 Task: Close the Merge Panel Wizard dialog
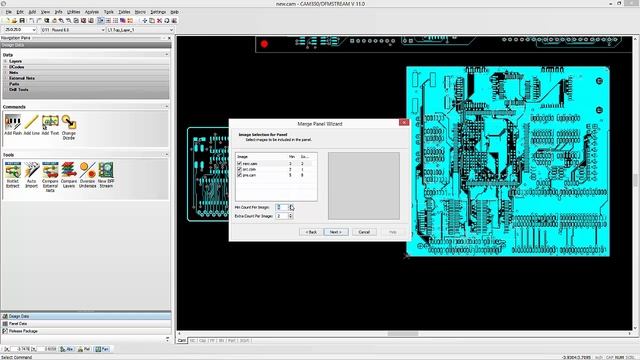click(404, 122)
